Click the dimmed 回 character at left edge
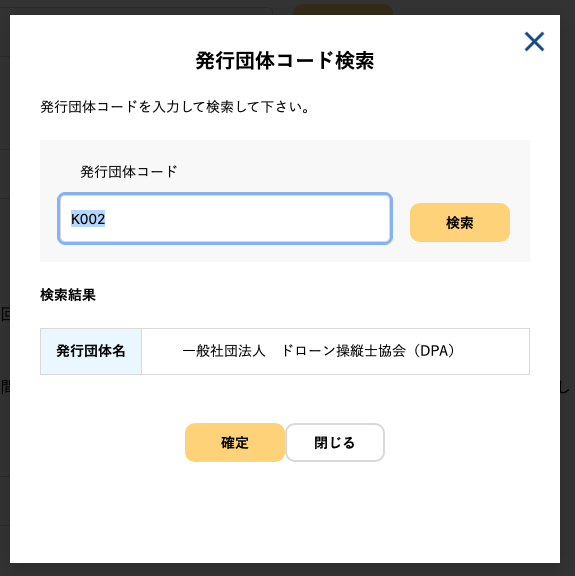The width and height of the screenshot is (575, 576). (x=5, y=314)
